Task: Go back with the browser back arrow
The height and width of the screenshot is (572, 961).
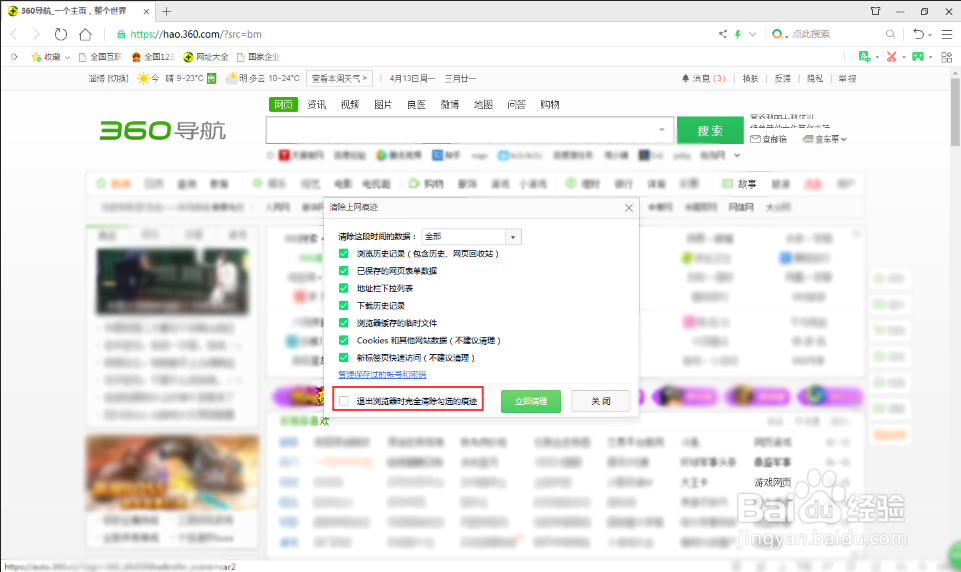Action: [14, 34]
